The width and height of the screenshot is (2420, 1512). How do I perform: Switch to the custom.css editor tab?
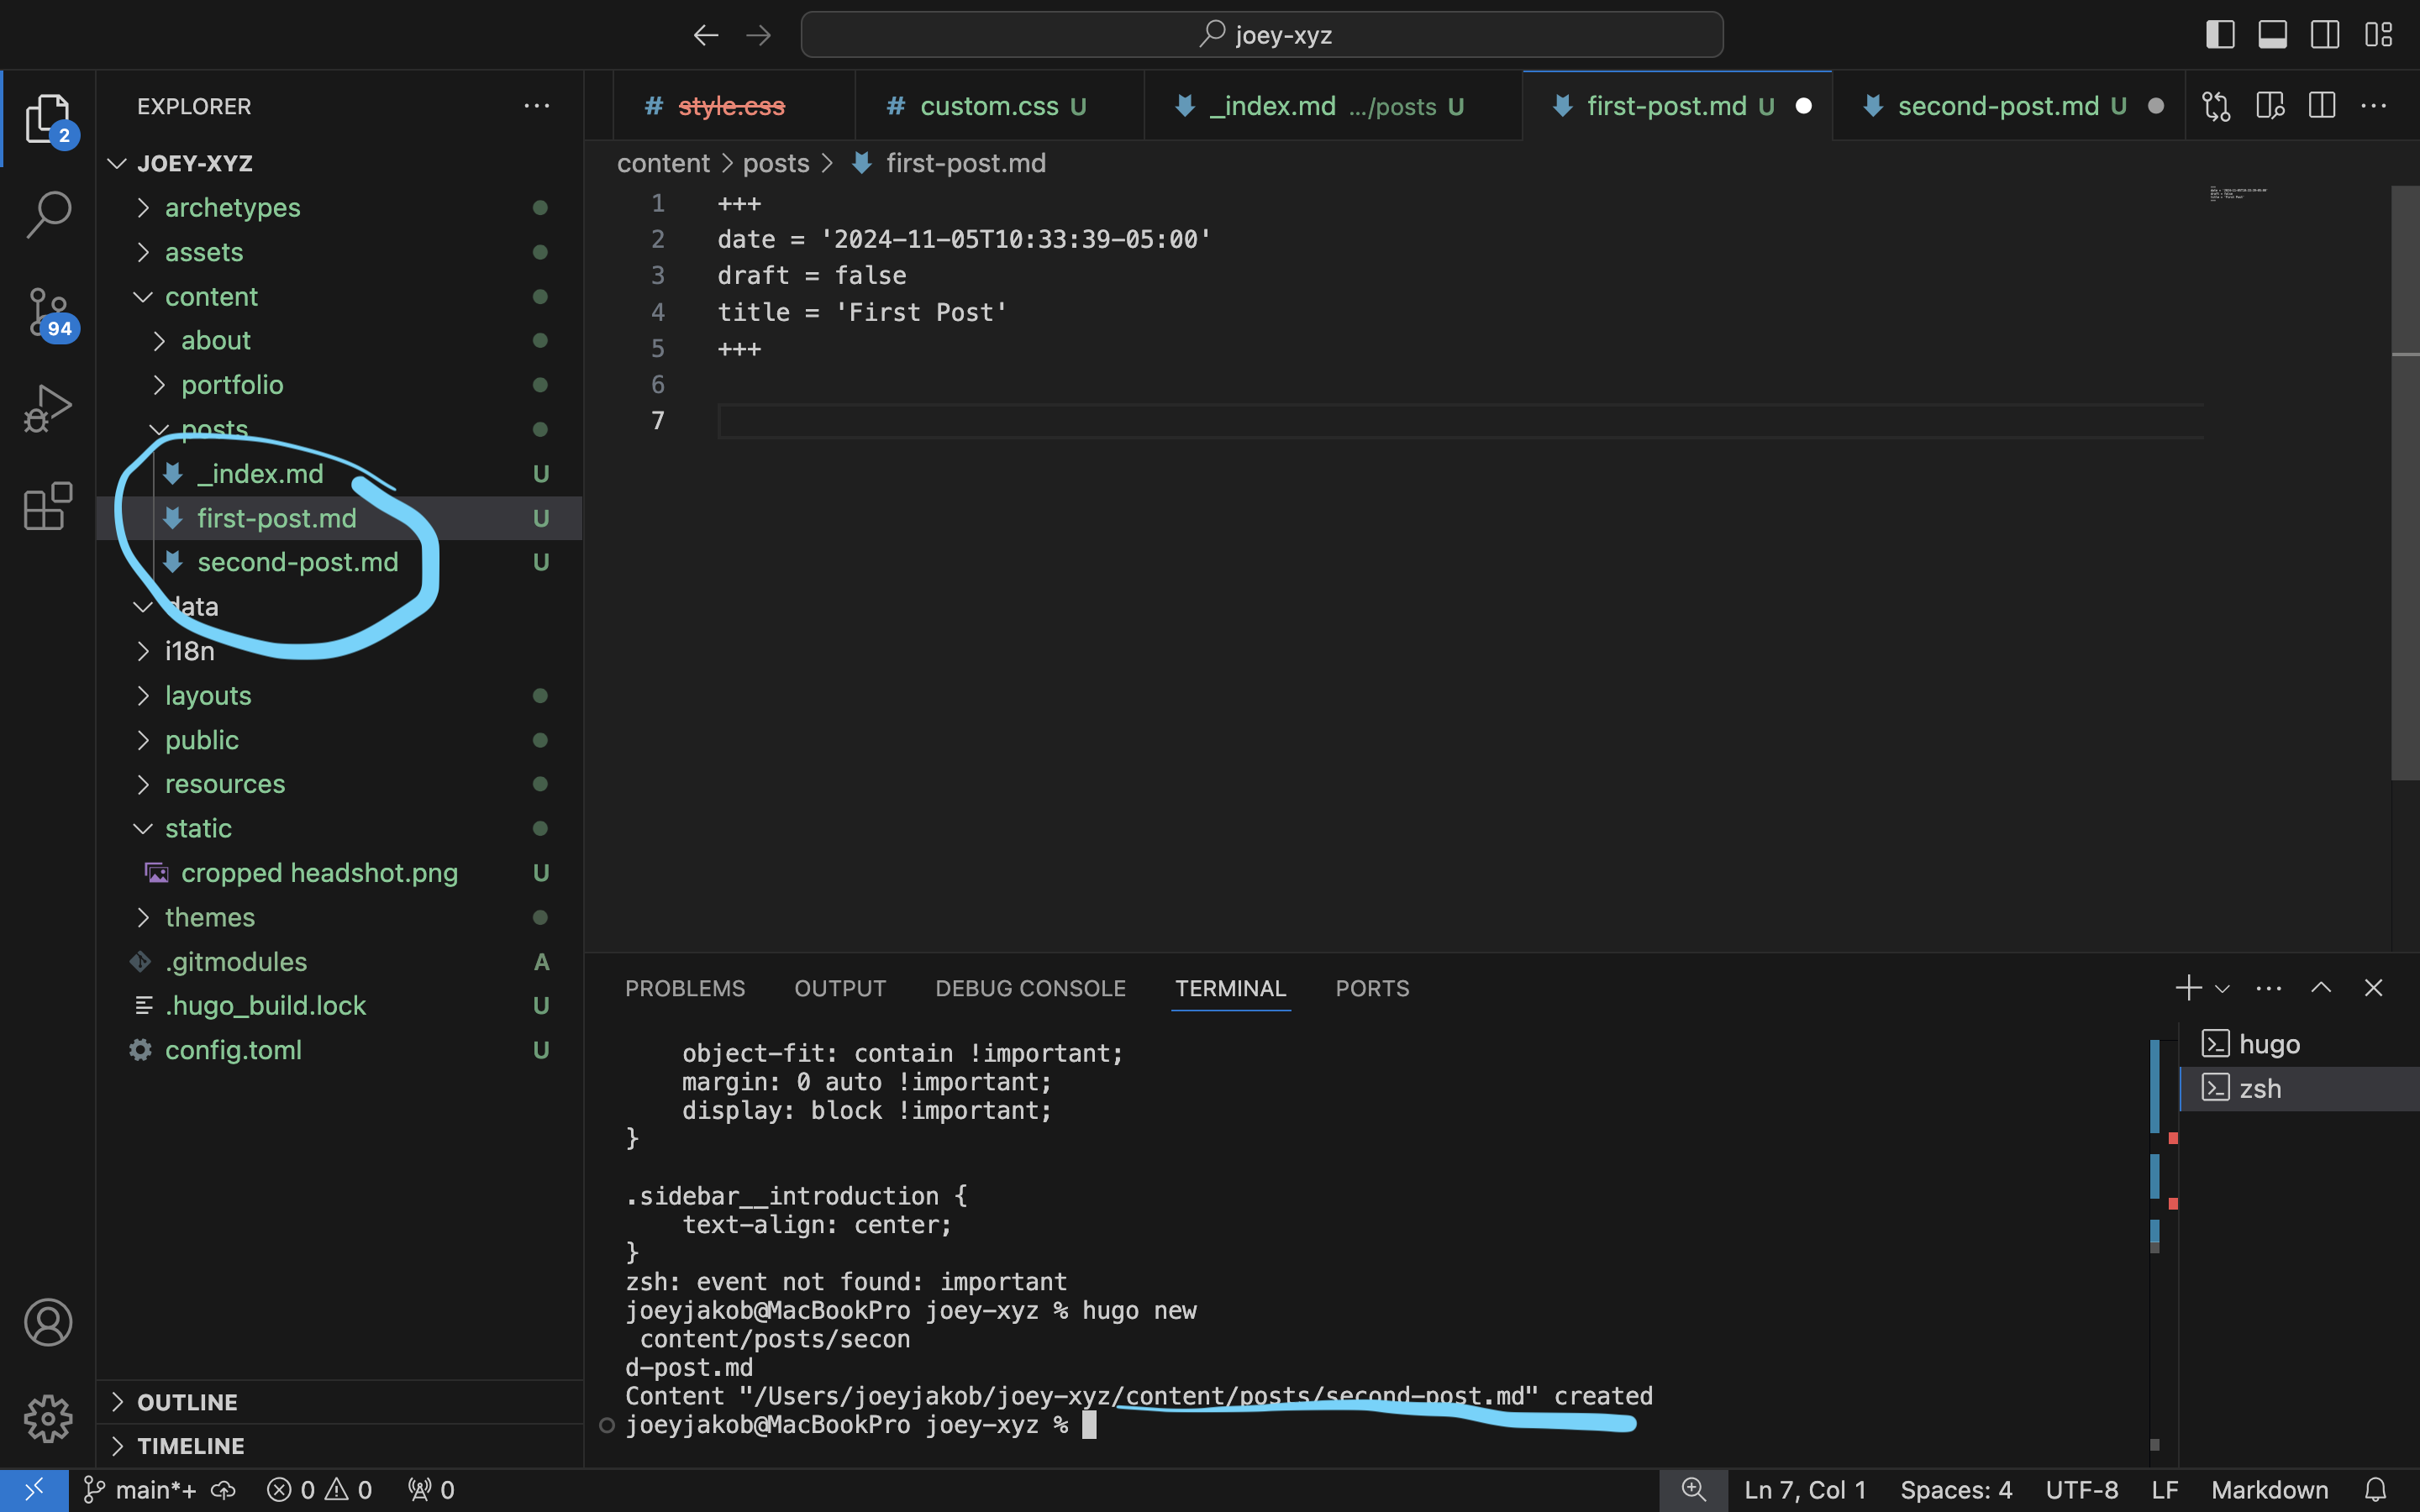(x=988, y=106)
